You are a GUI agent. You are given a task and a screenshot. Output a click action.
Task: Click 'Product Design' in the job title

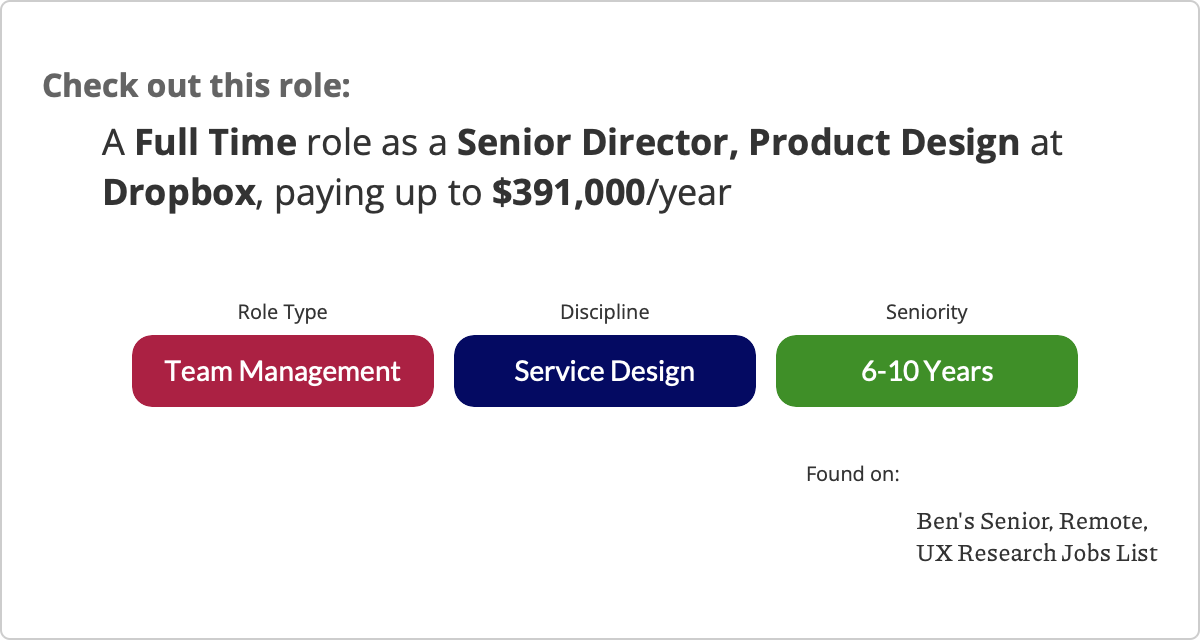pyautogui.click(x=884, y=144)
